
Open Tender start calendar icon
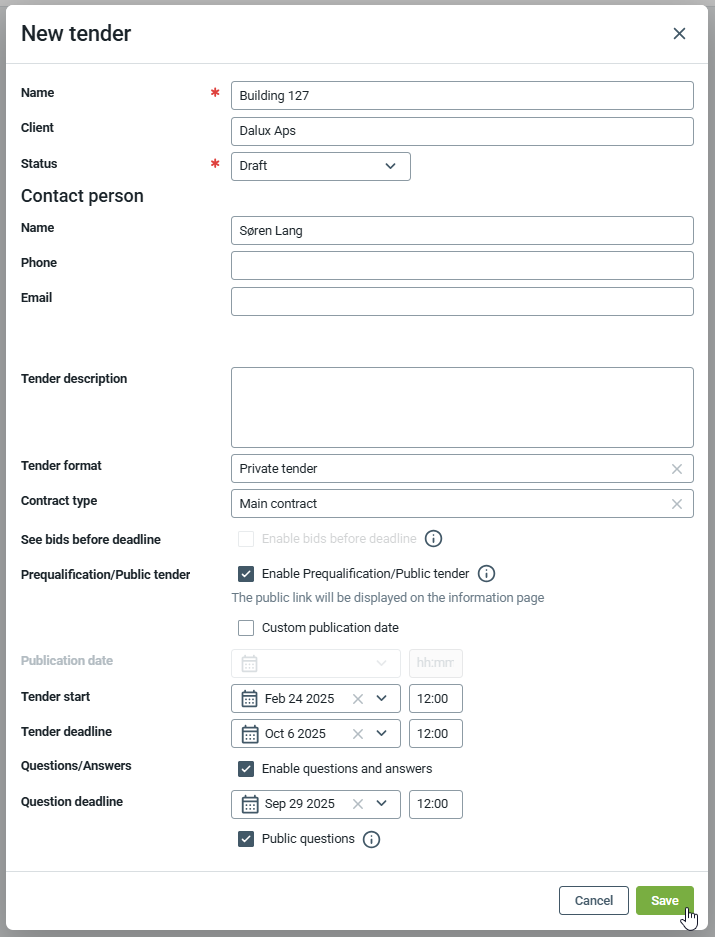point(249,699)
